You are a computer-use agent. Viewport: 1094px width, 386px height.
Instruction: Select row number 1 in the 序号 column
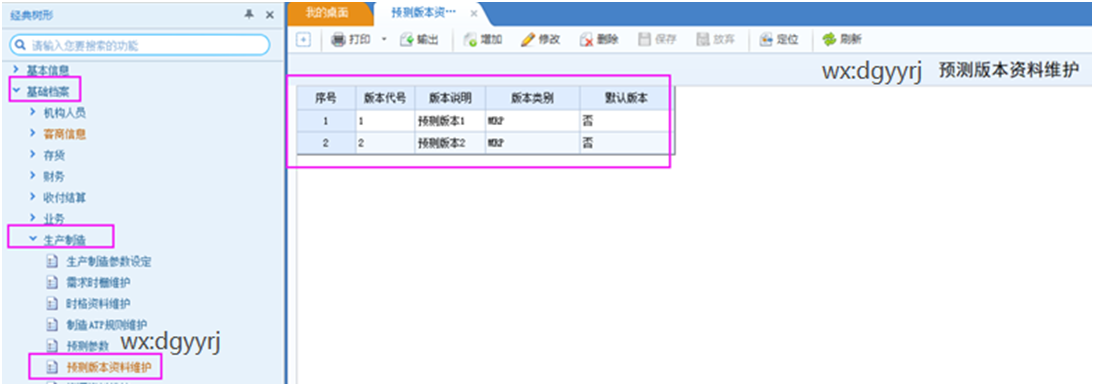click(x=326, y=121)
